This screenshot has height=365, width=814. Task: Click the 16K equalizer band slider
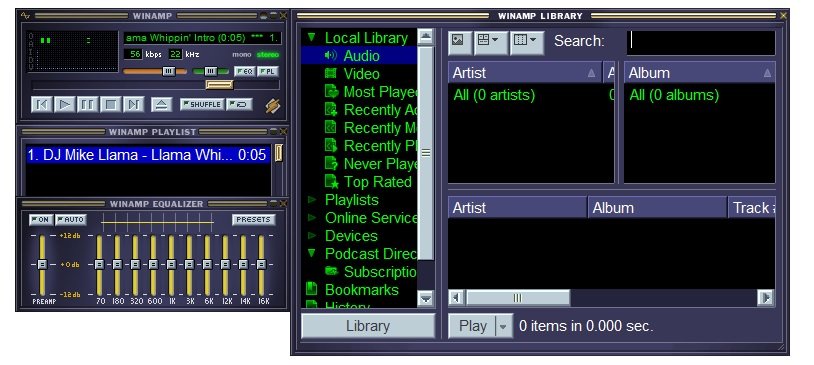pos(261,264)
